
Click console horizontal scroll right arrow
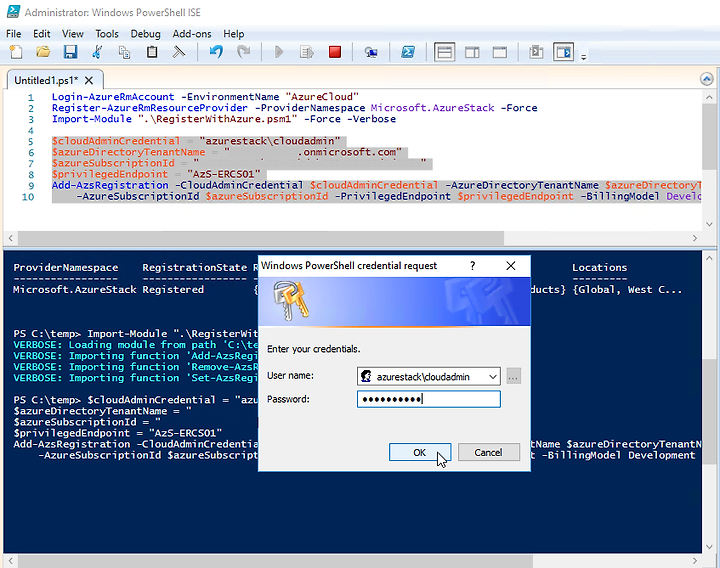click(x=694, y=561)
